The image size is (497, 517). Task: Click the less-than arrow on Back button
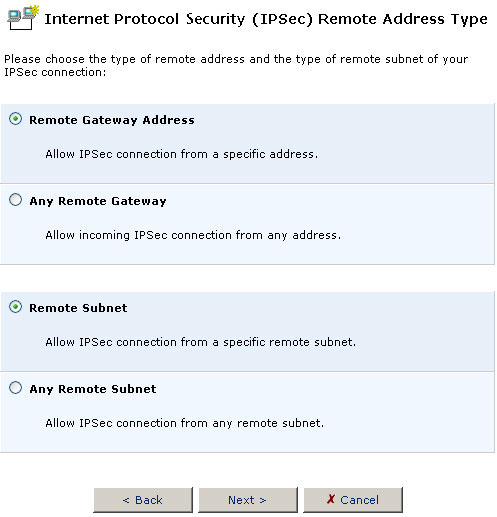[x=126, y=500]
